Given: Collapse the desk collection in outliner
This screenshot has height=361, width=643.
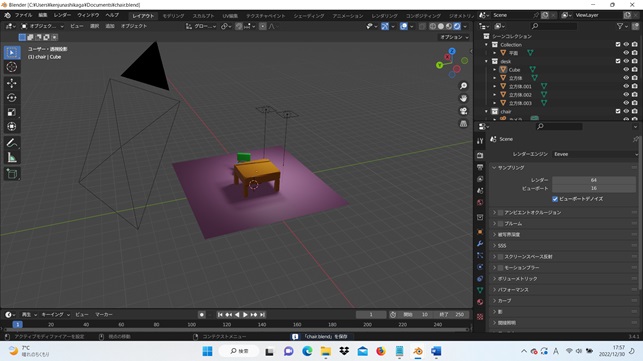Looking at the screenshot, I should pos(487,61).
